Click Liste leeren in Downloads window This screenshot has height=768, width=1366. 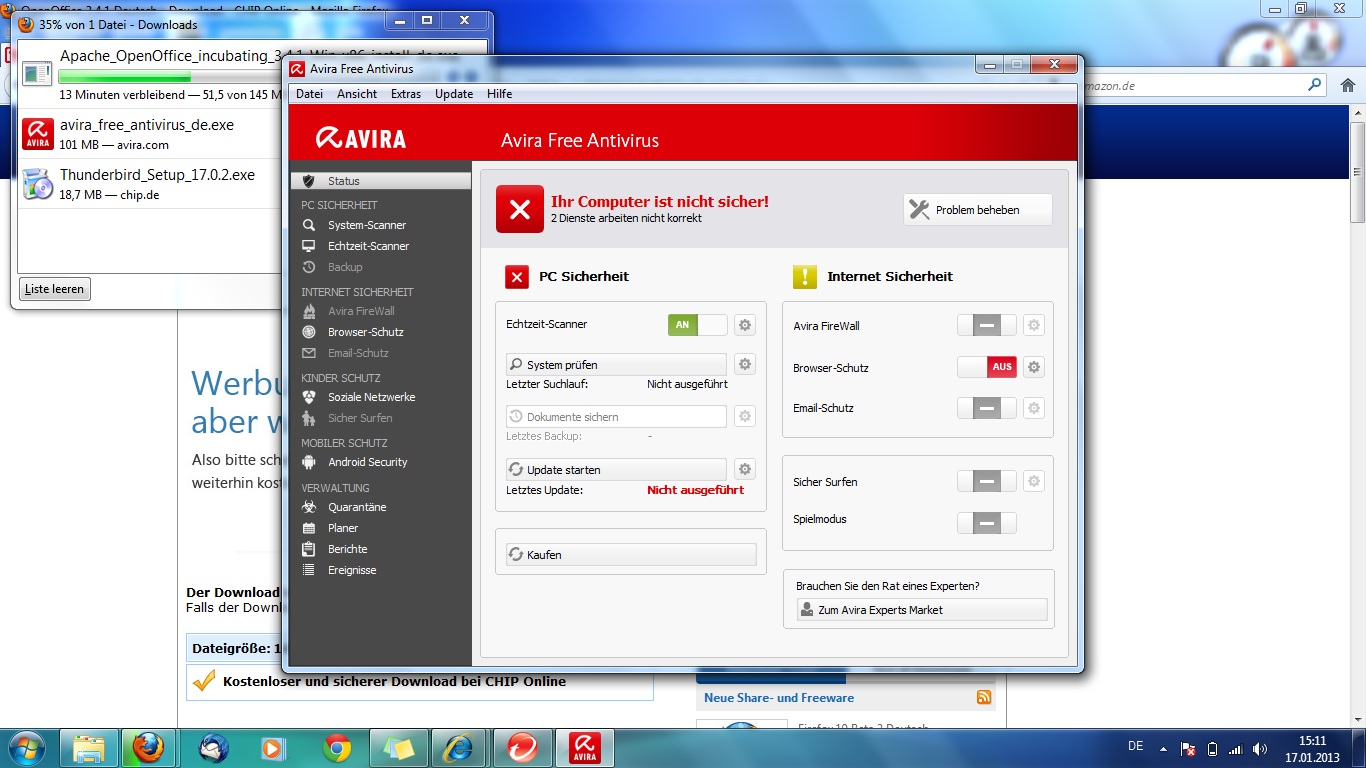tap(54, 289)
